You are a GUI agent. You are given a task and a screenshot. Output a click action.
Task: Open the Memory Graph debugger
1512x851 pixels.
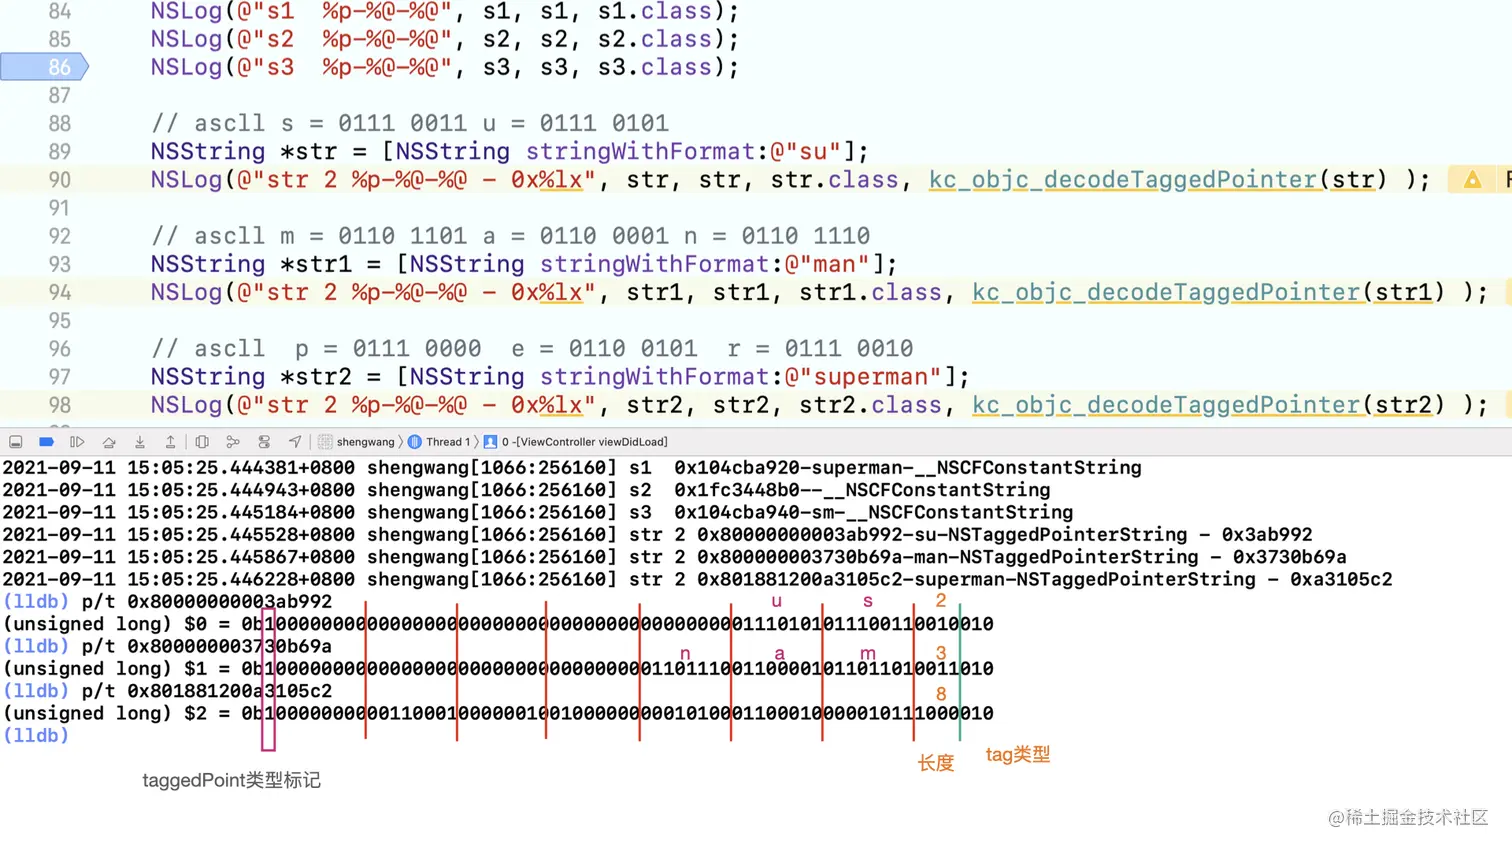point(232,441)
